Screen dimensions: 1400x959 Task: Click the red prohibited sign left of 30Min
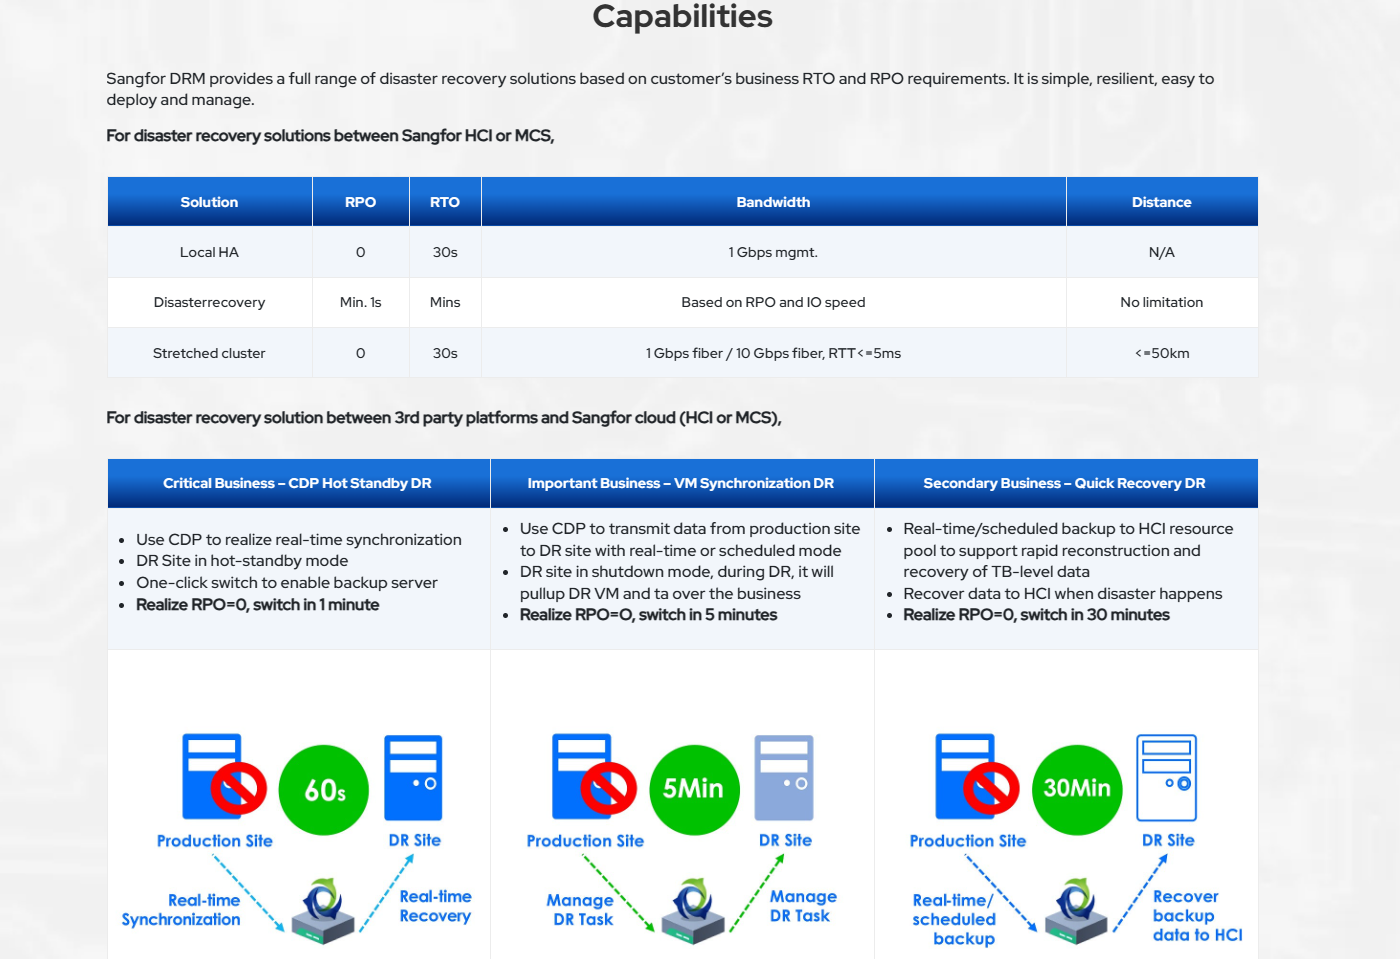click(x=991, y=788)
